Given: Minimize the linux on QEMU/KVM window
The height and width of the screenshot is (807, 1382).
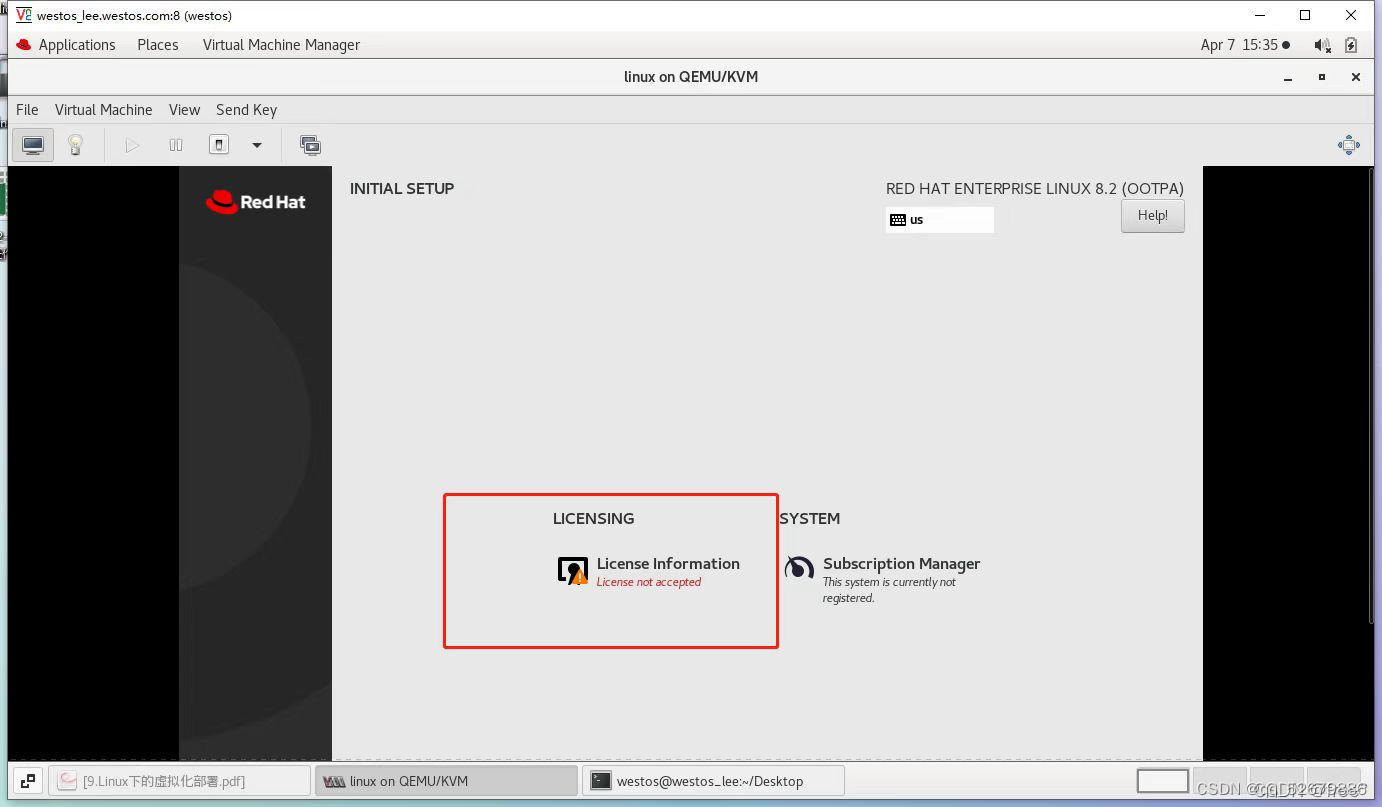Looking at the screenshot, I should pyautogui.click(x=1289, y=77).
